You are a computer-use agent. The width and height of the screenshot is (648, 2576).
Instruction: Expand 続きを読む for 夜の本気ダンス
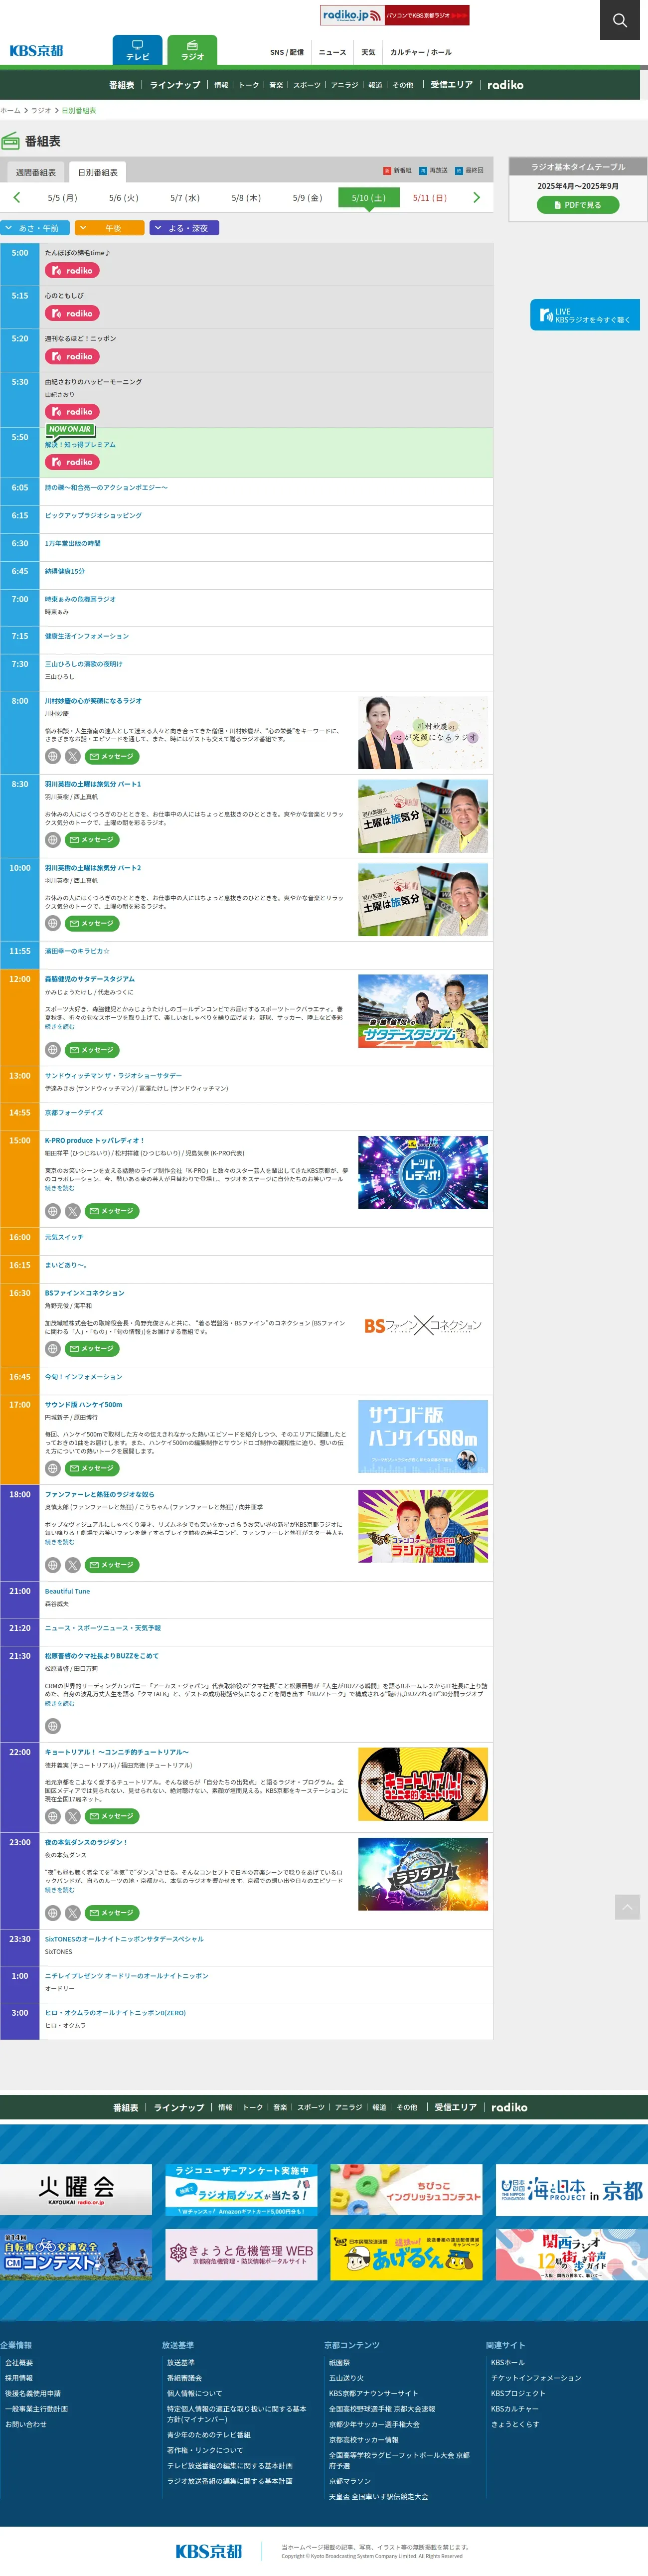point(59,1890)
